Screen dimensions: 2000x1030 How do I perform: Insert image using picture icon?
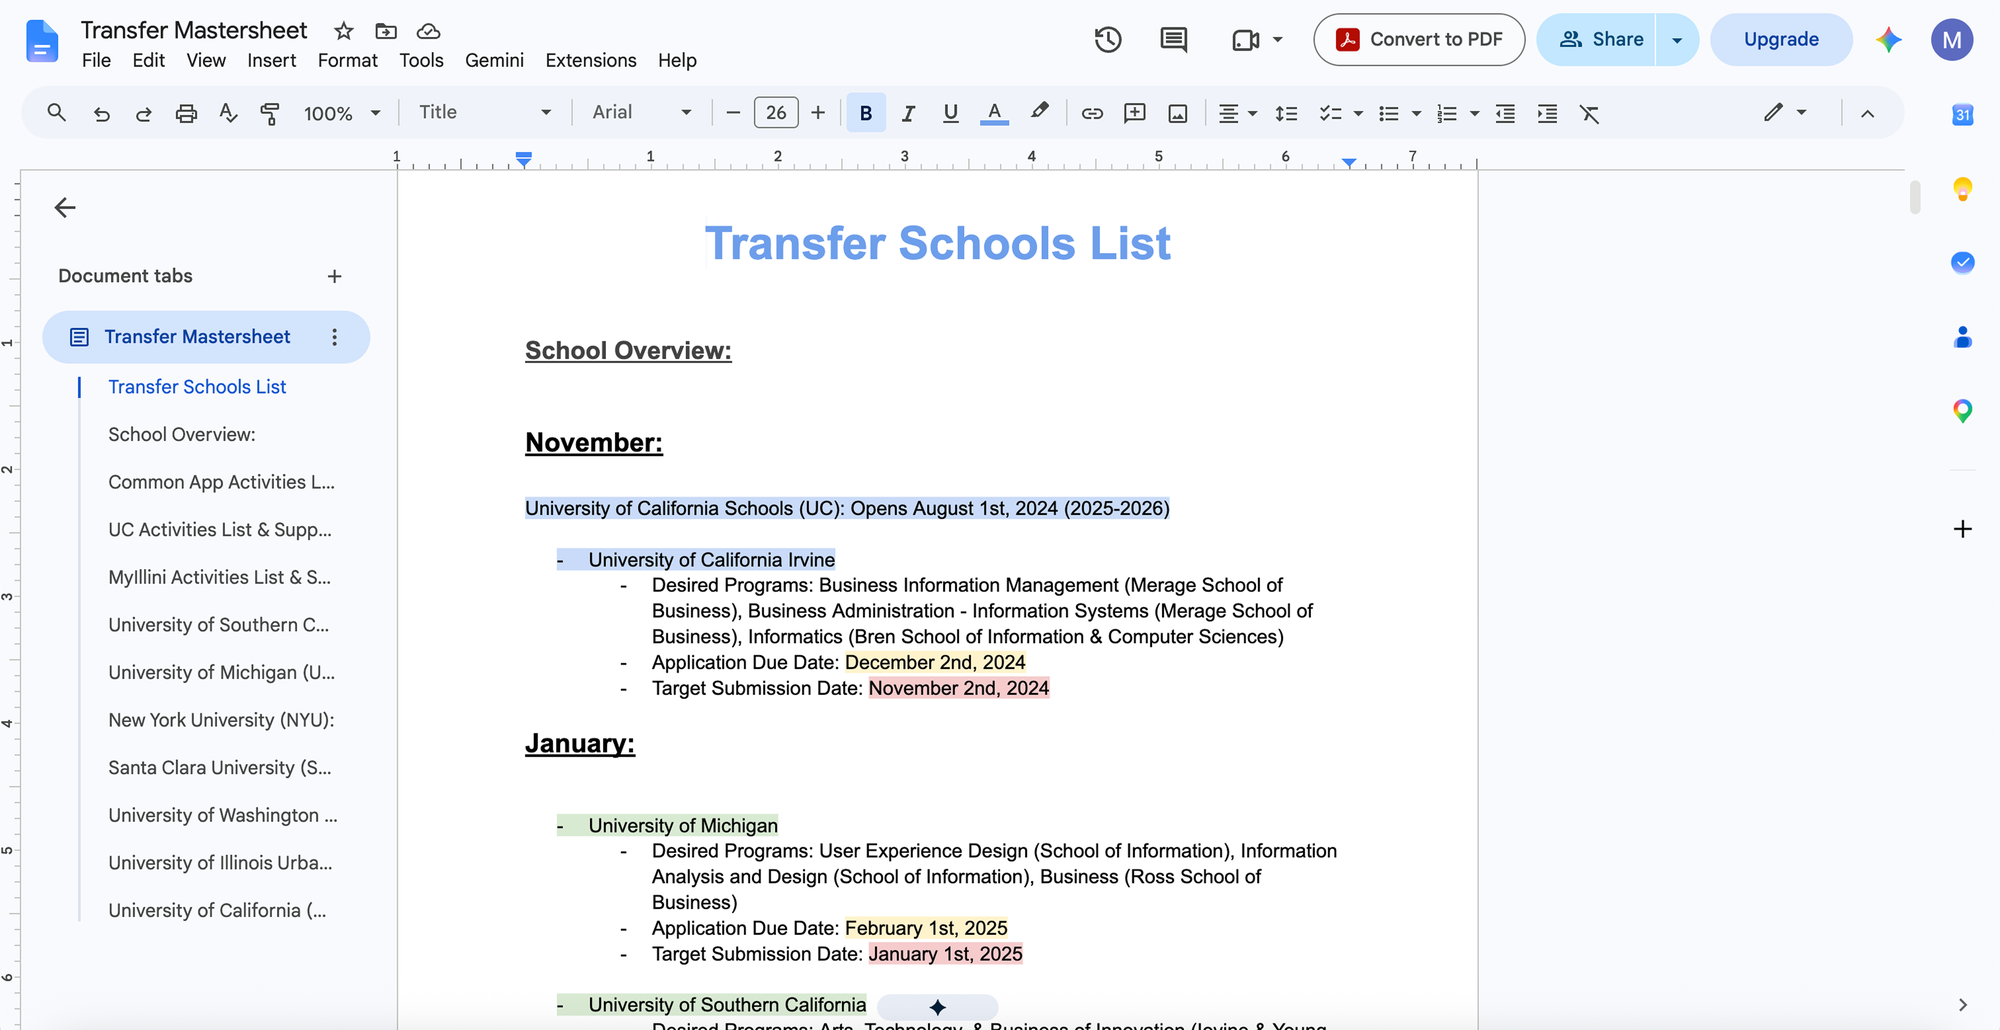click(x=1178, y=113)
